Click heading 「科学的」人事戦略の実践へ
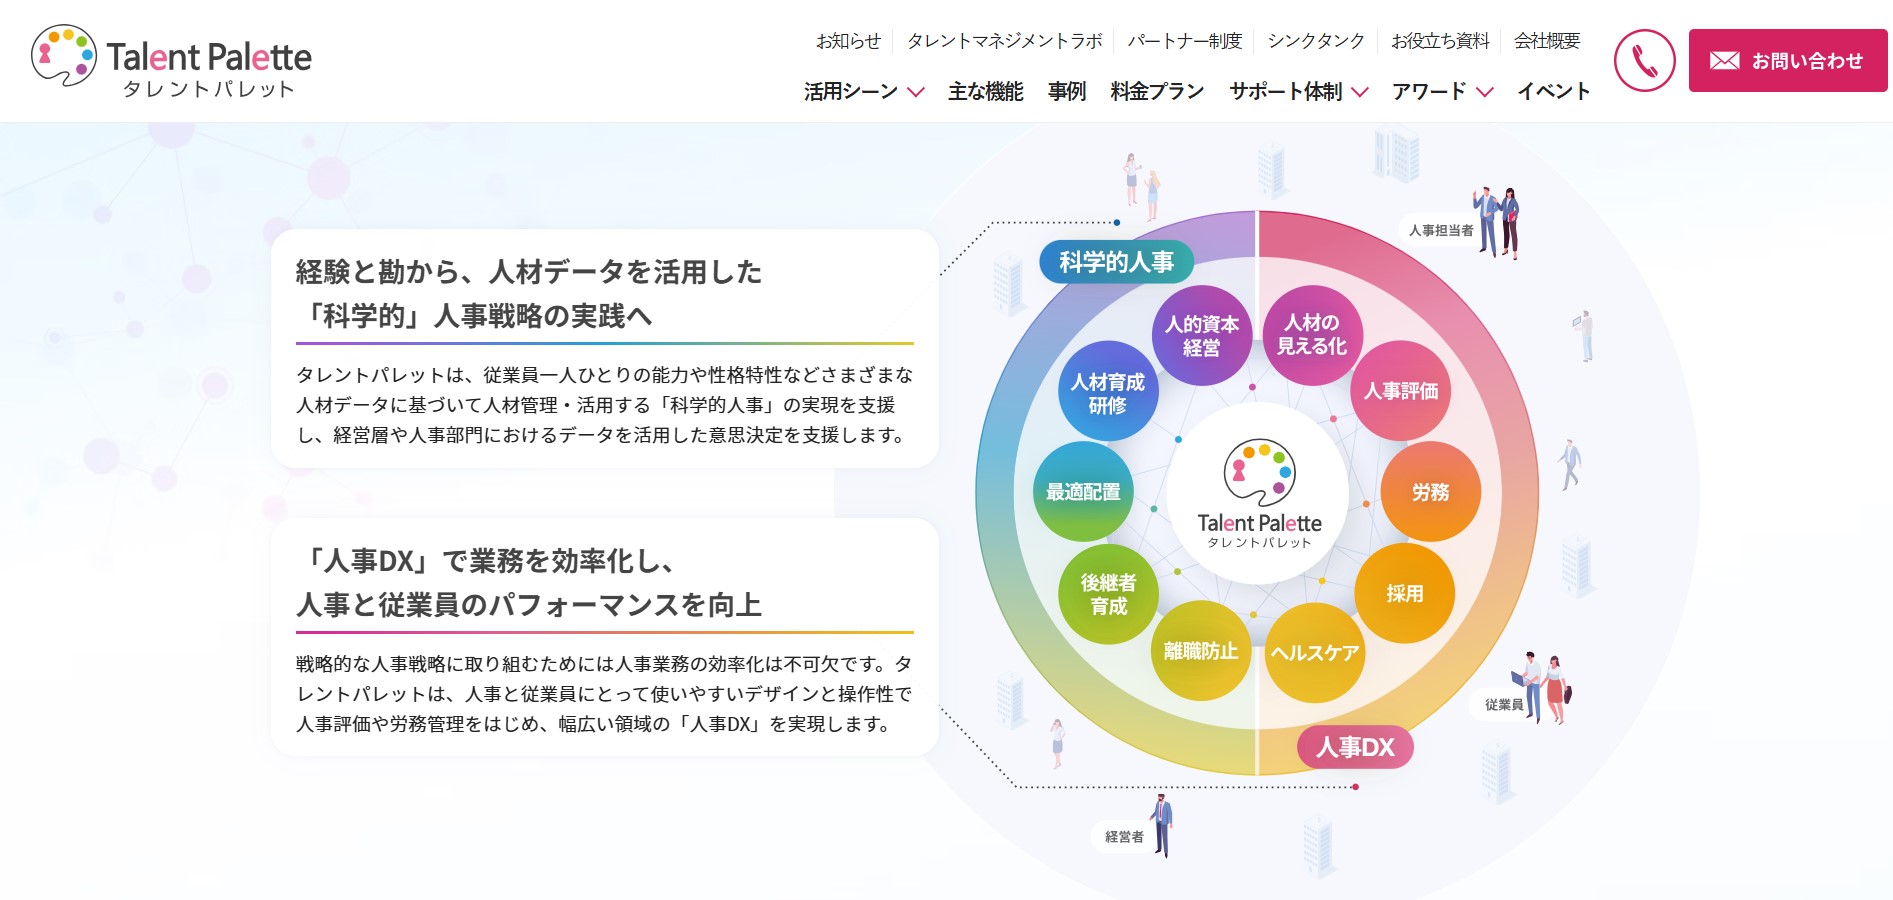This screenshot has height=900, width=1893. pyautogui.click(x=474, y=316)
